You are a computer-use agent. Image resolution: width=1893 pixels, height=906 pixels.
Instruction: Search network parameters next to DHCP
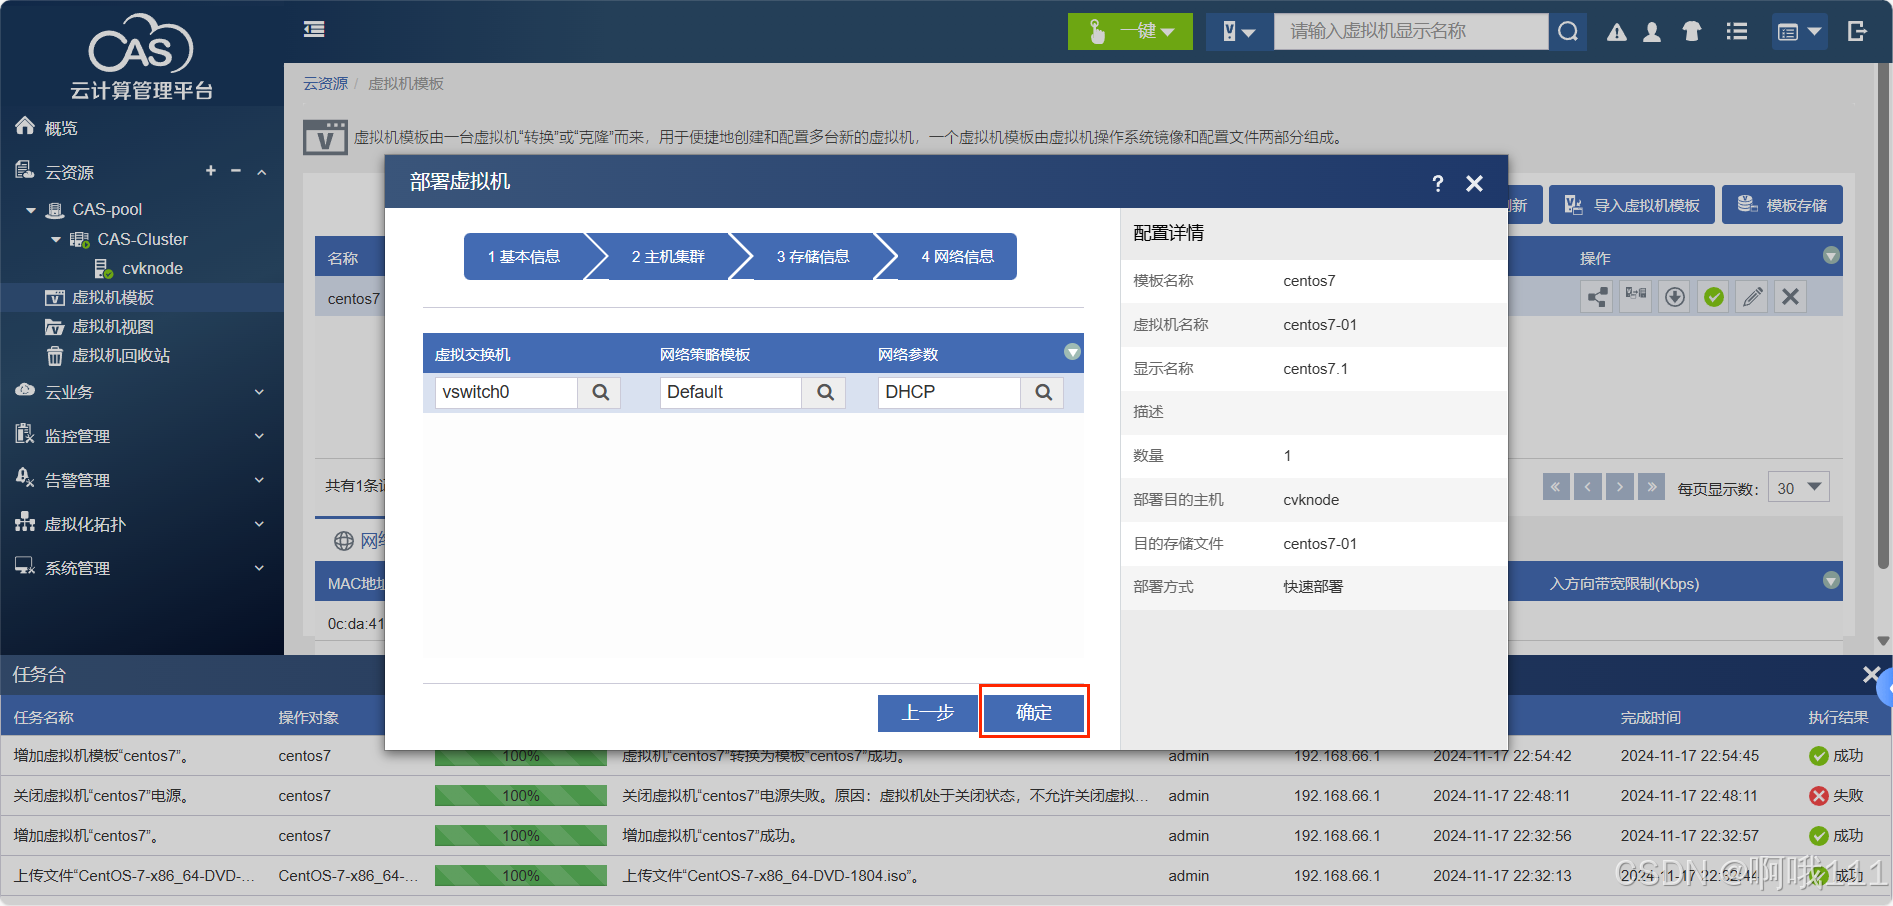[x=1043, y=392]
